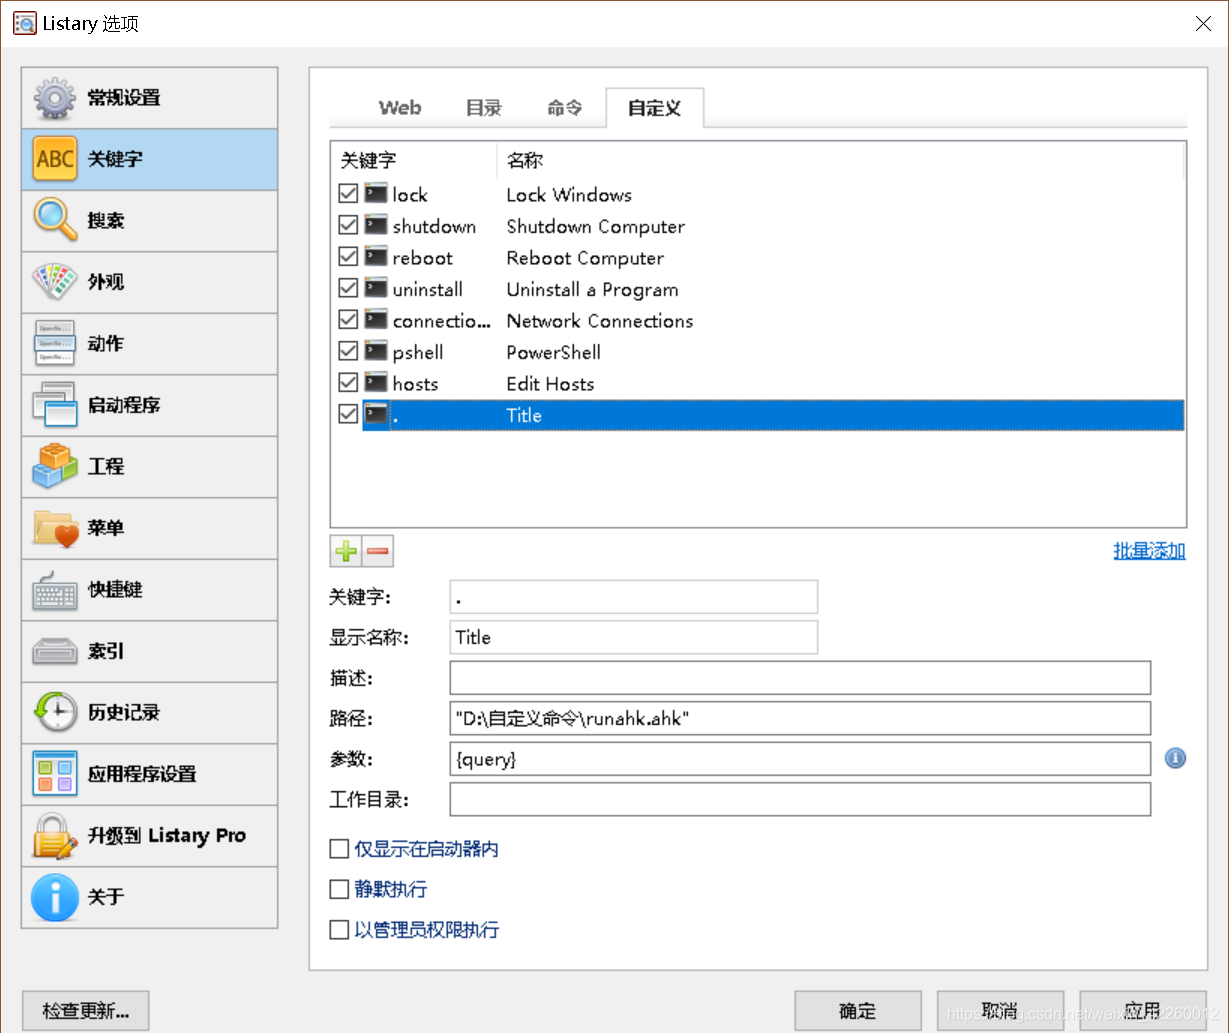Open the 索引 drive icon

click(54, 651)
